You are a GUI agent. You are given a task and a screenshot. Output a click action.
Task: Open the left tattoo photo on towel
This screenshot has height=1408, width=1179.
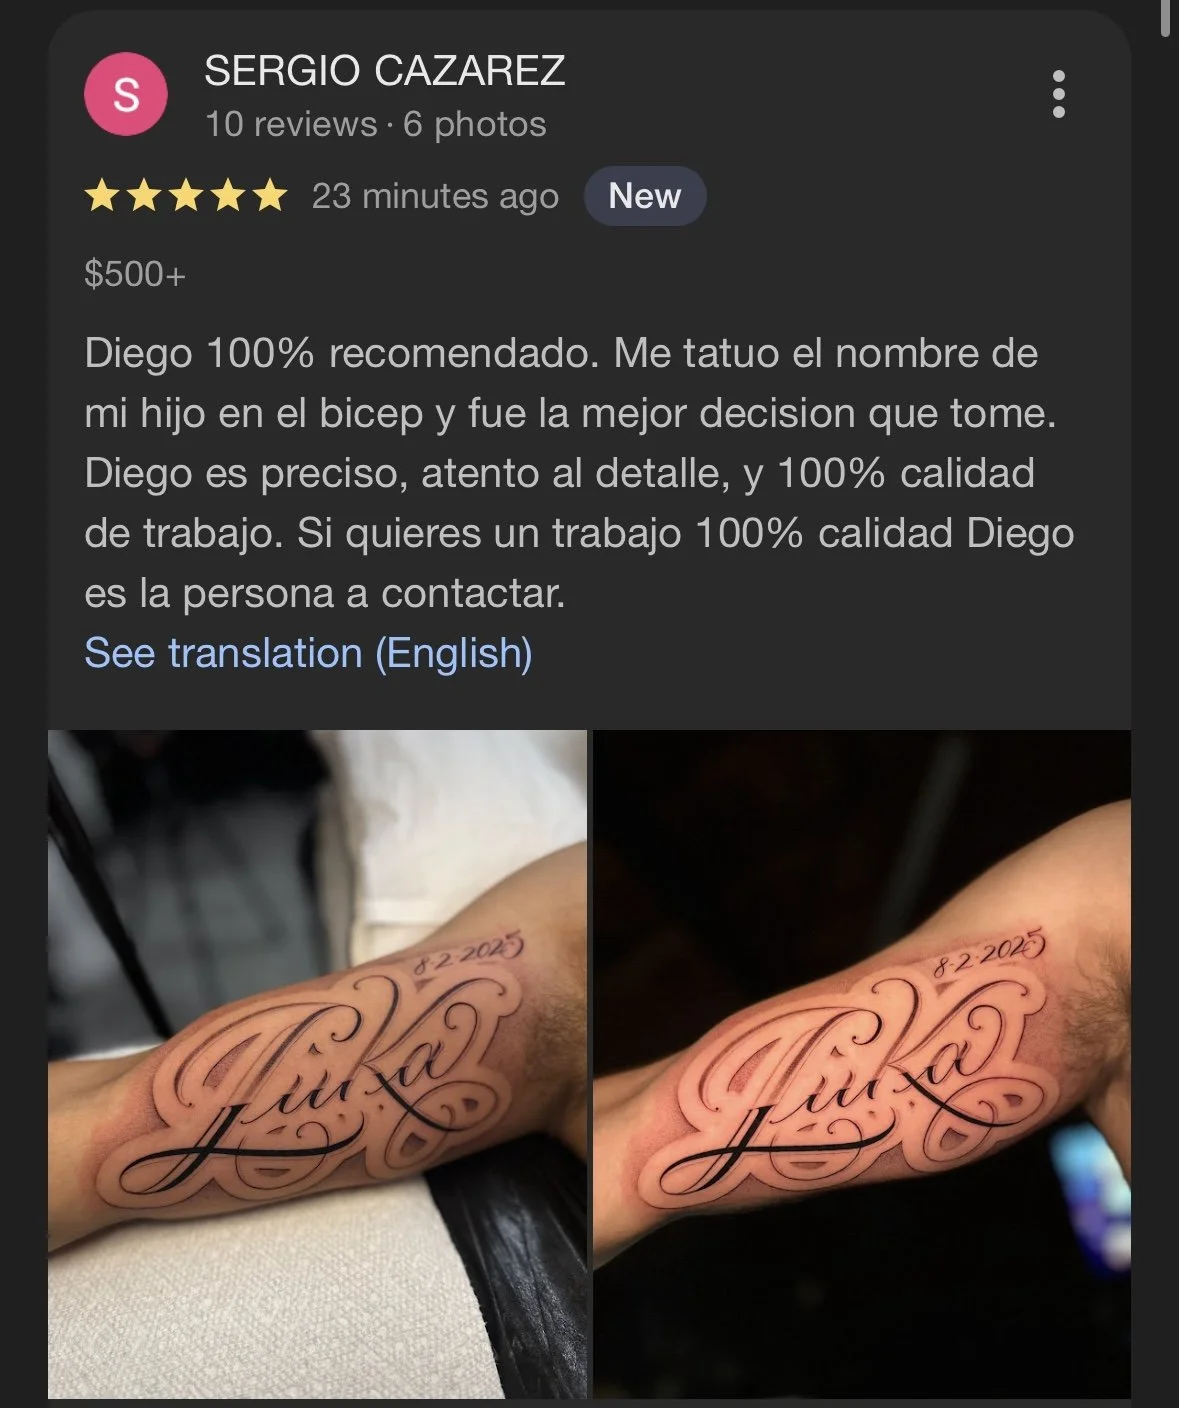coord(317,1064)
